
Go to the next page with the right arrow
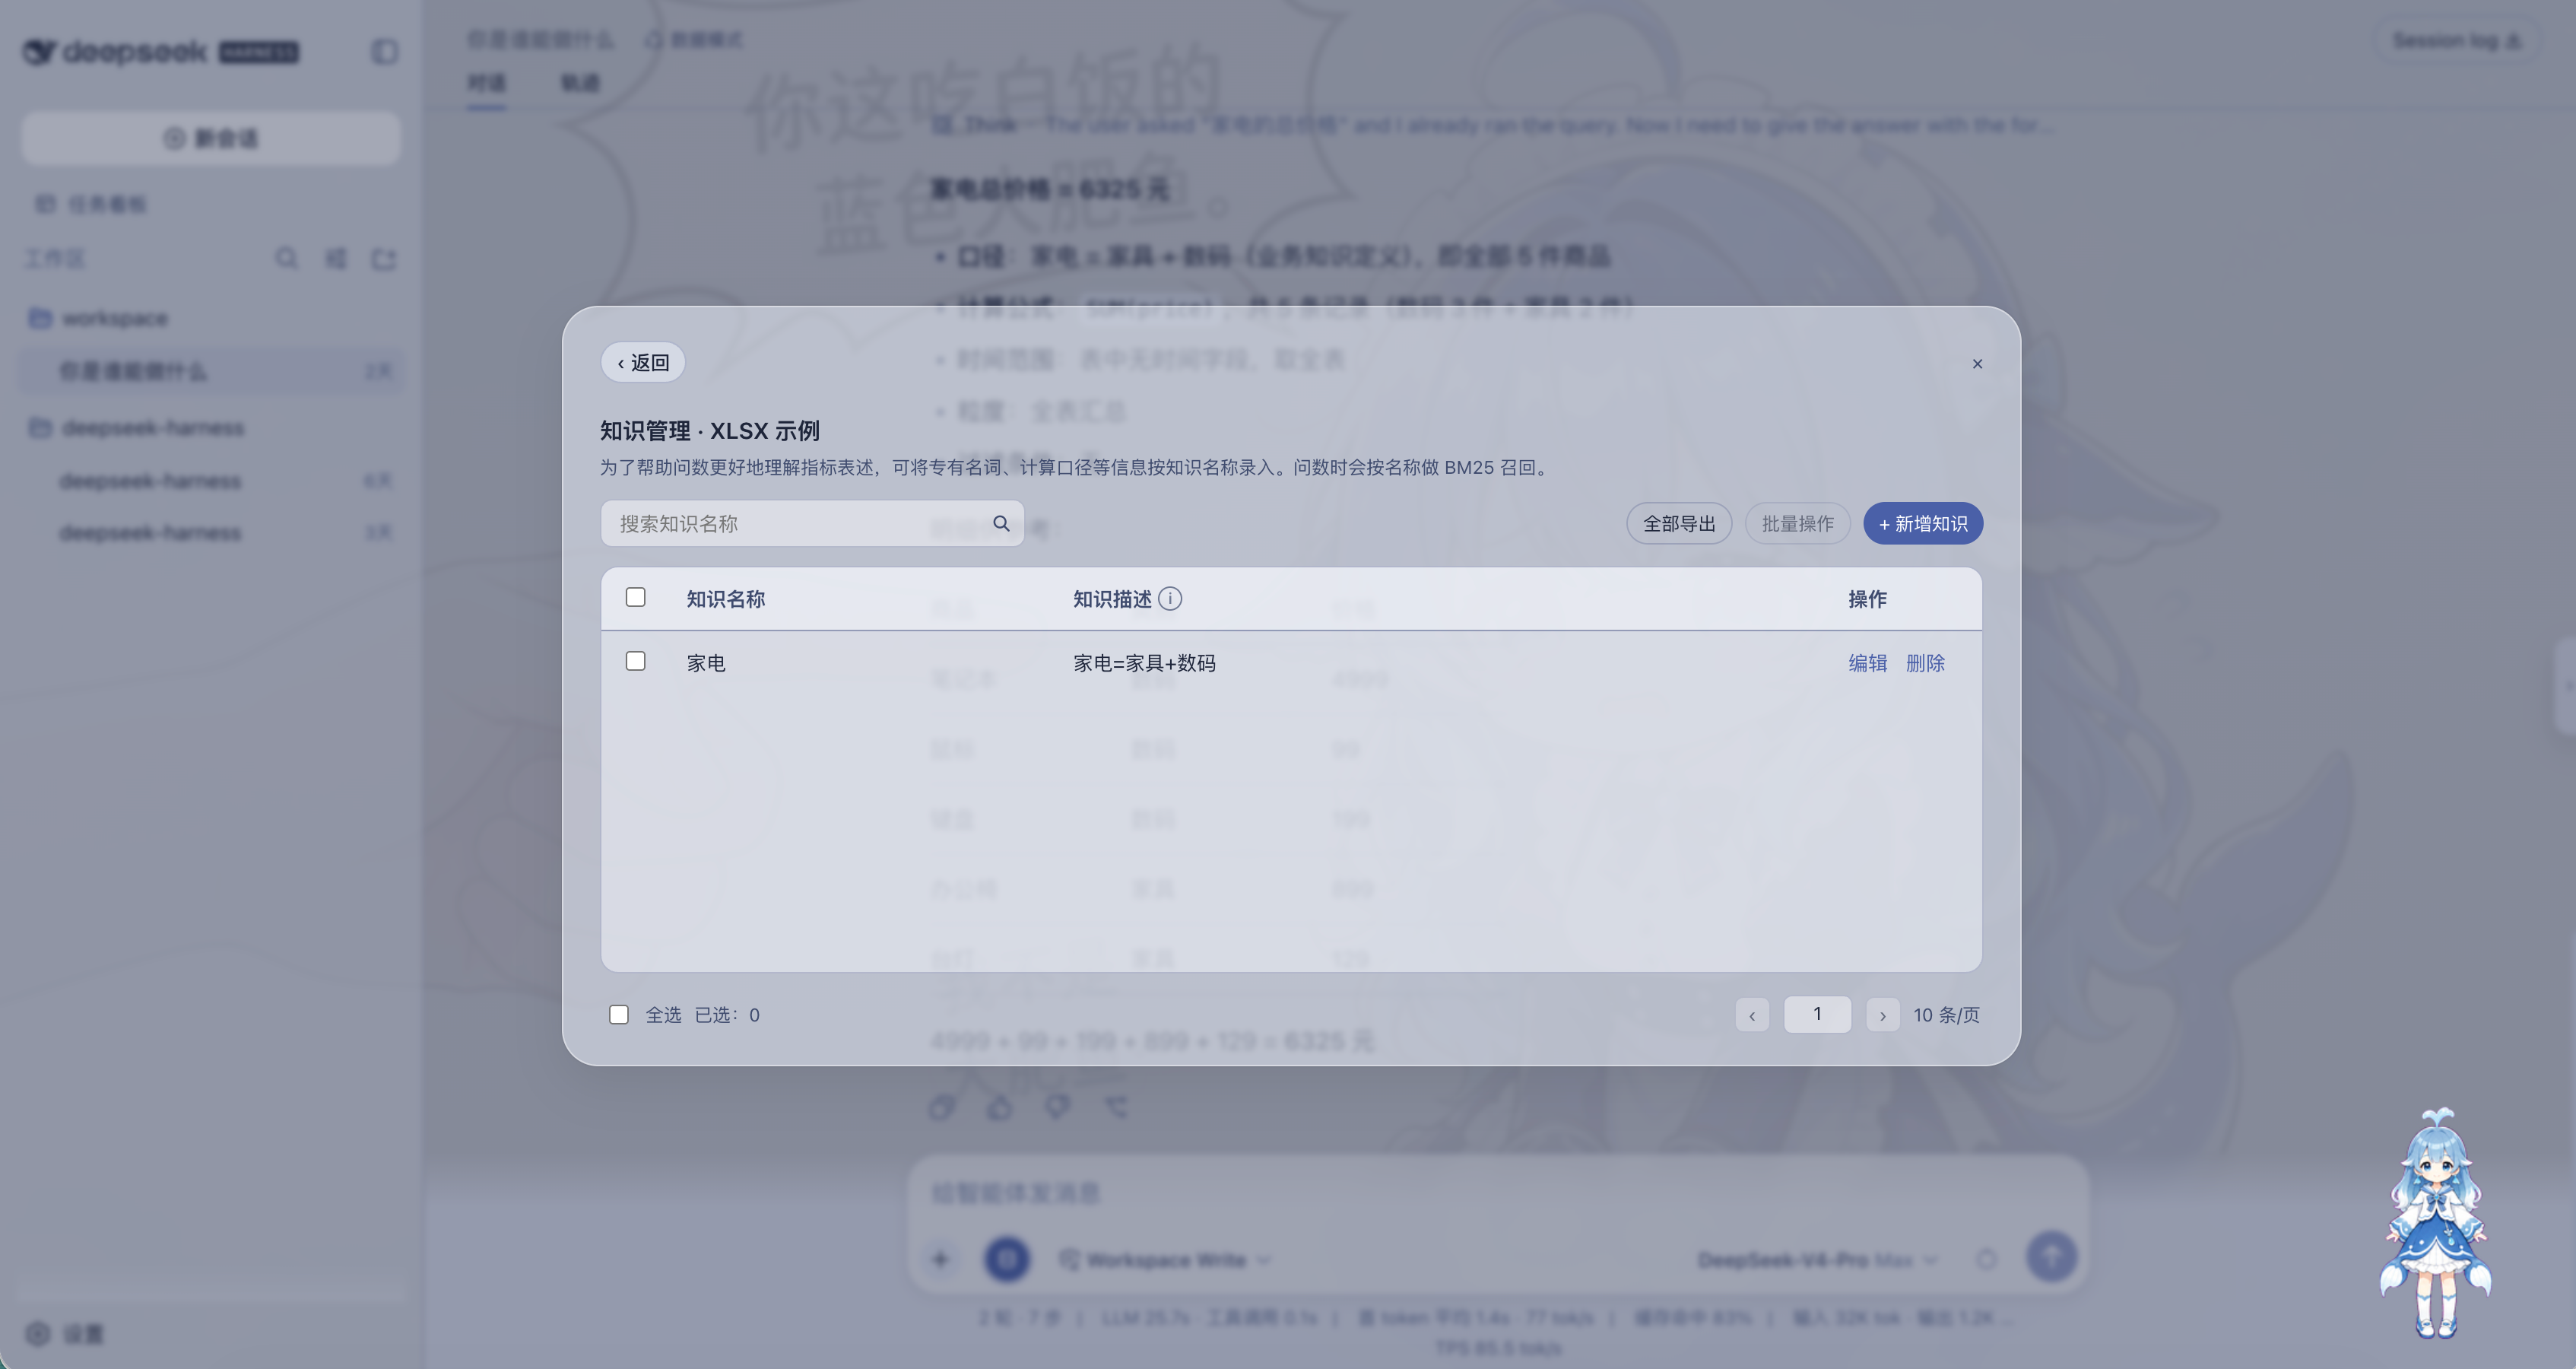1883,1015
